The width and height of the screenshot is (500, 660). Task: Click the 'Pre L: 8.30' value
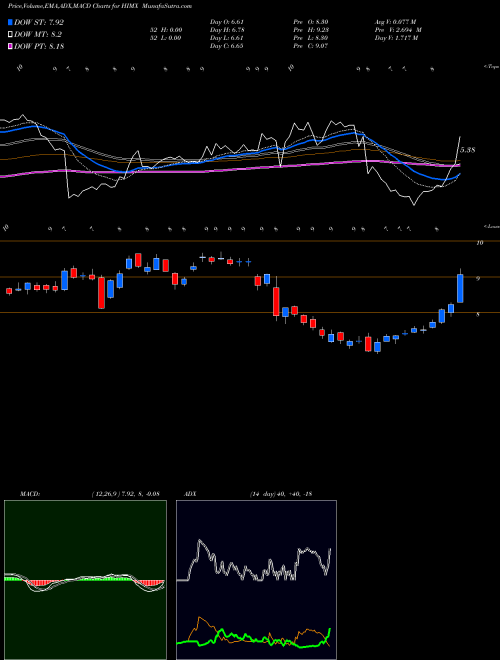pyautogui.click(x=311, y=38)
